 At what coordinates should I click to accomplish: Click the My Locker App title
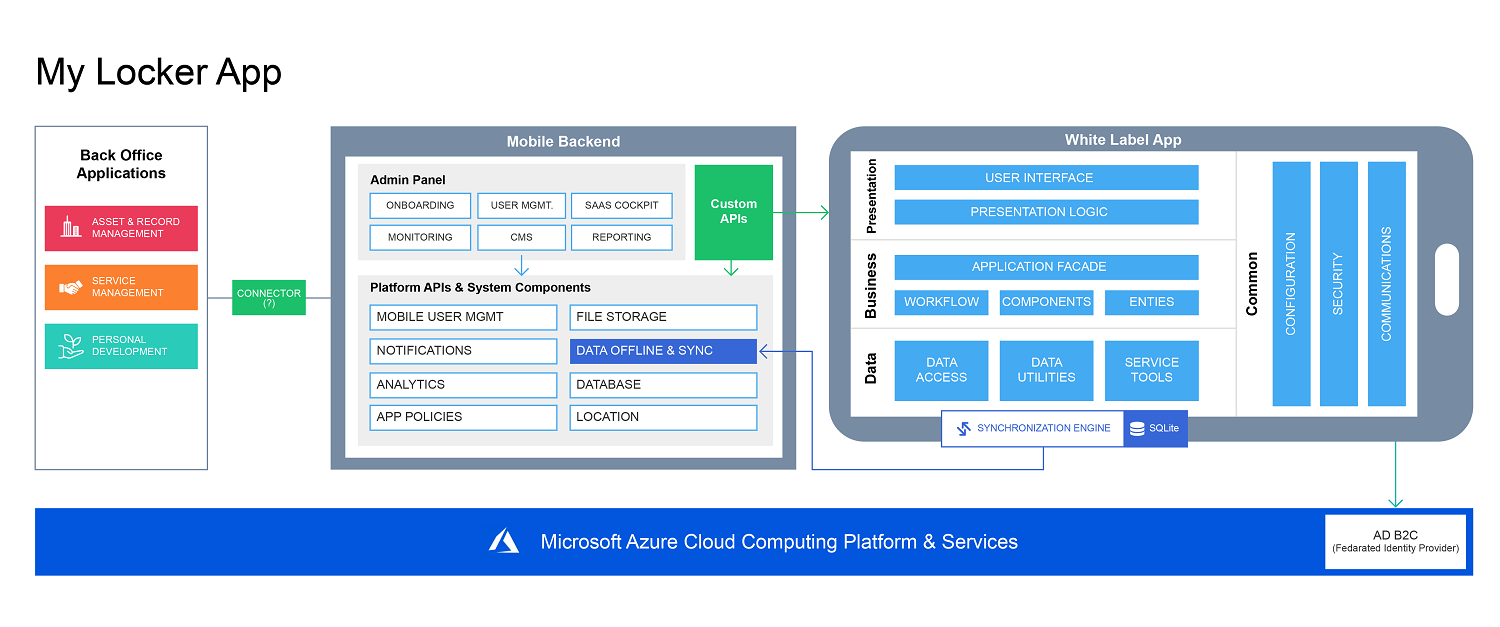(159, 72)
